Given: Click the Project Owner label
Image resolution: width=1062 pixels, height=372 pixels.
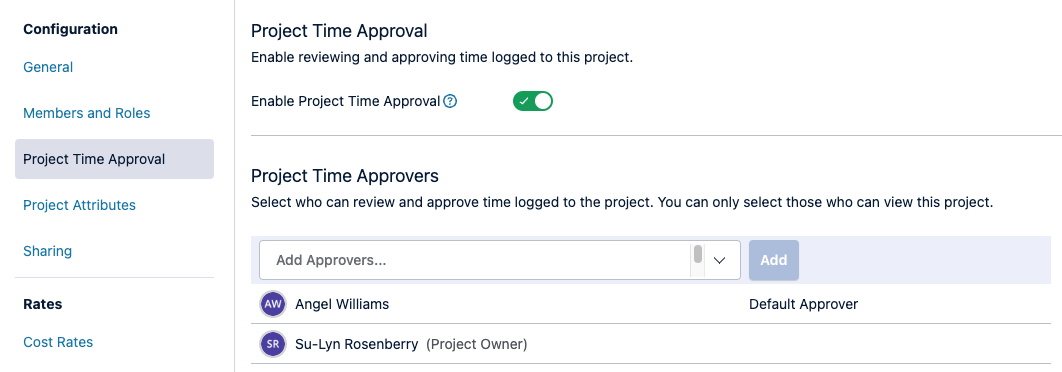Looking at the screenshot, I should tap(477, 344).
